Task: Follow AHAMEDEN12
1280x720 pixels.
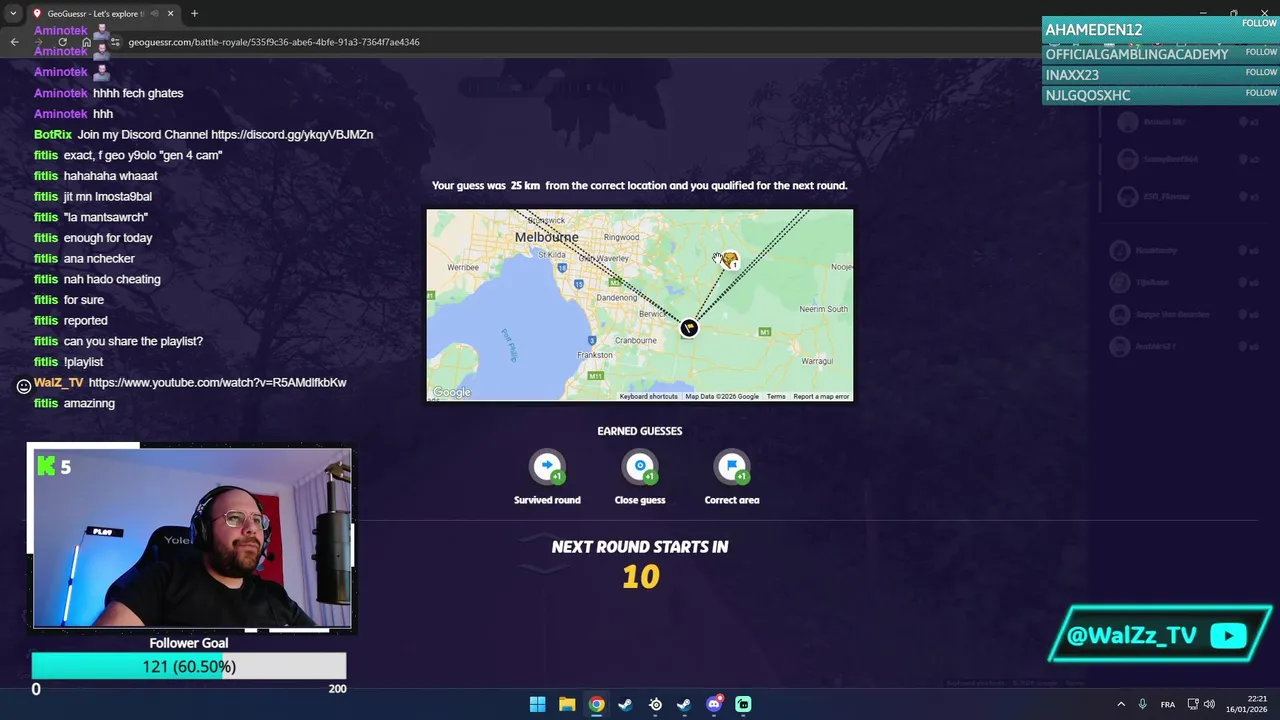Action: pyautogui.click(x=1260, y=23)
